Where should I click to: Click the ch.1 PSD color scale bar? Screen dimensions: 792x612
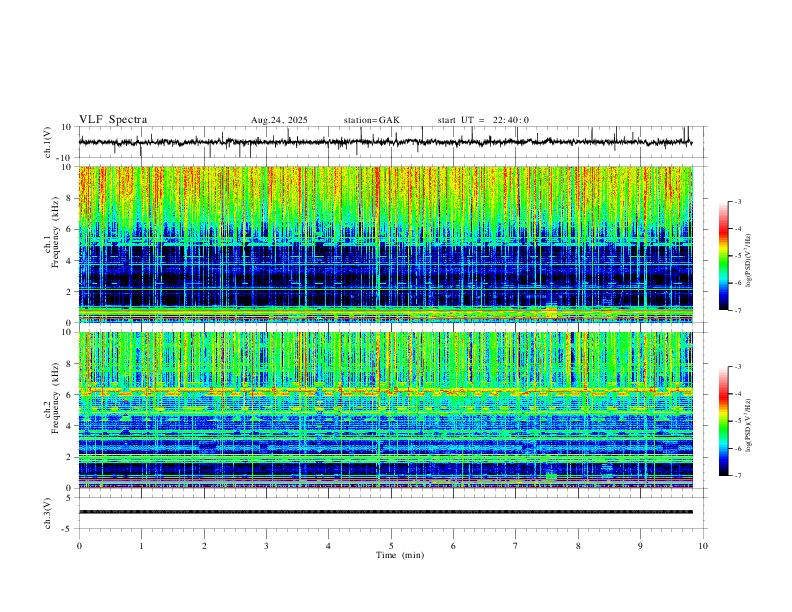click(x=723, y=256)
